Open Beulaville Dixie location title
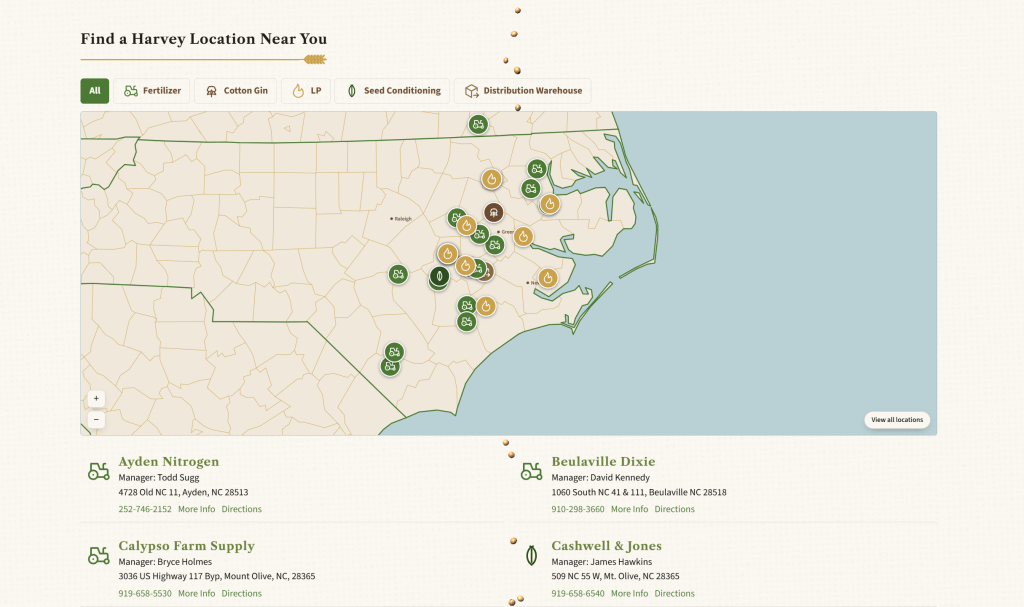The width and height of the screenshot is (1024, 607). 603,462
